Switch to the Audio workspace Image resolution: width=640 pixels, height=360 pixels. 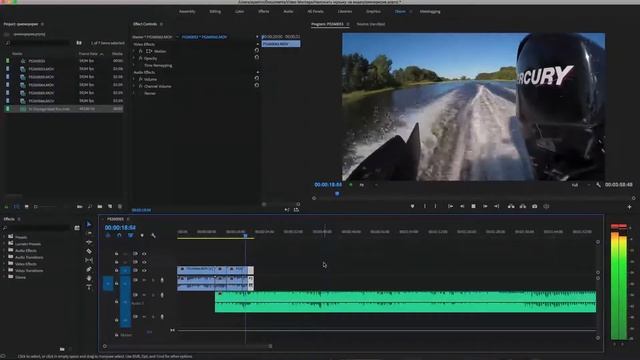tap(288, 11)
